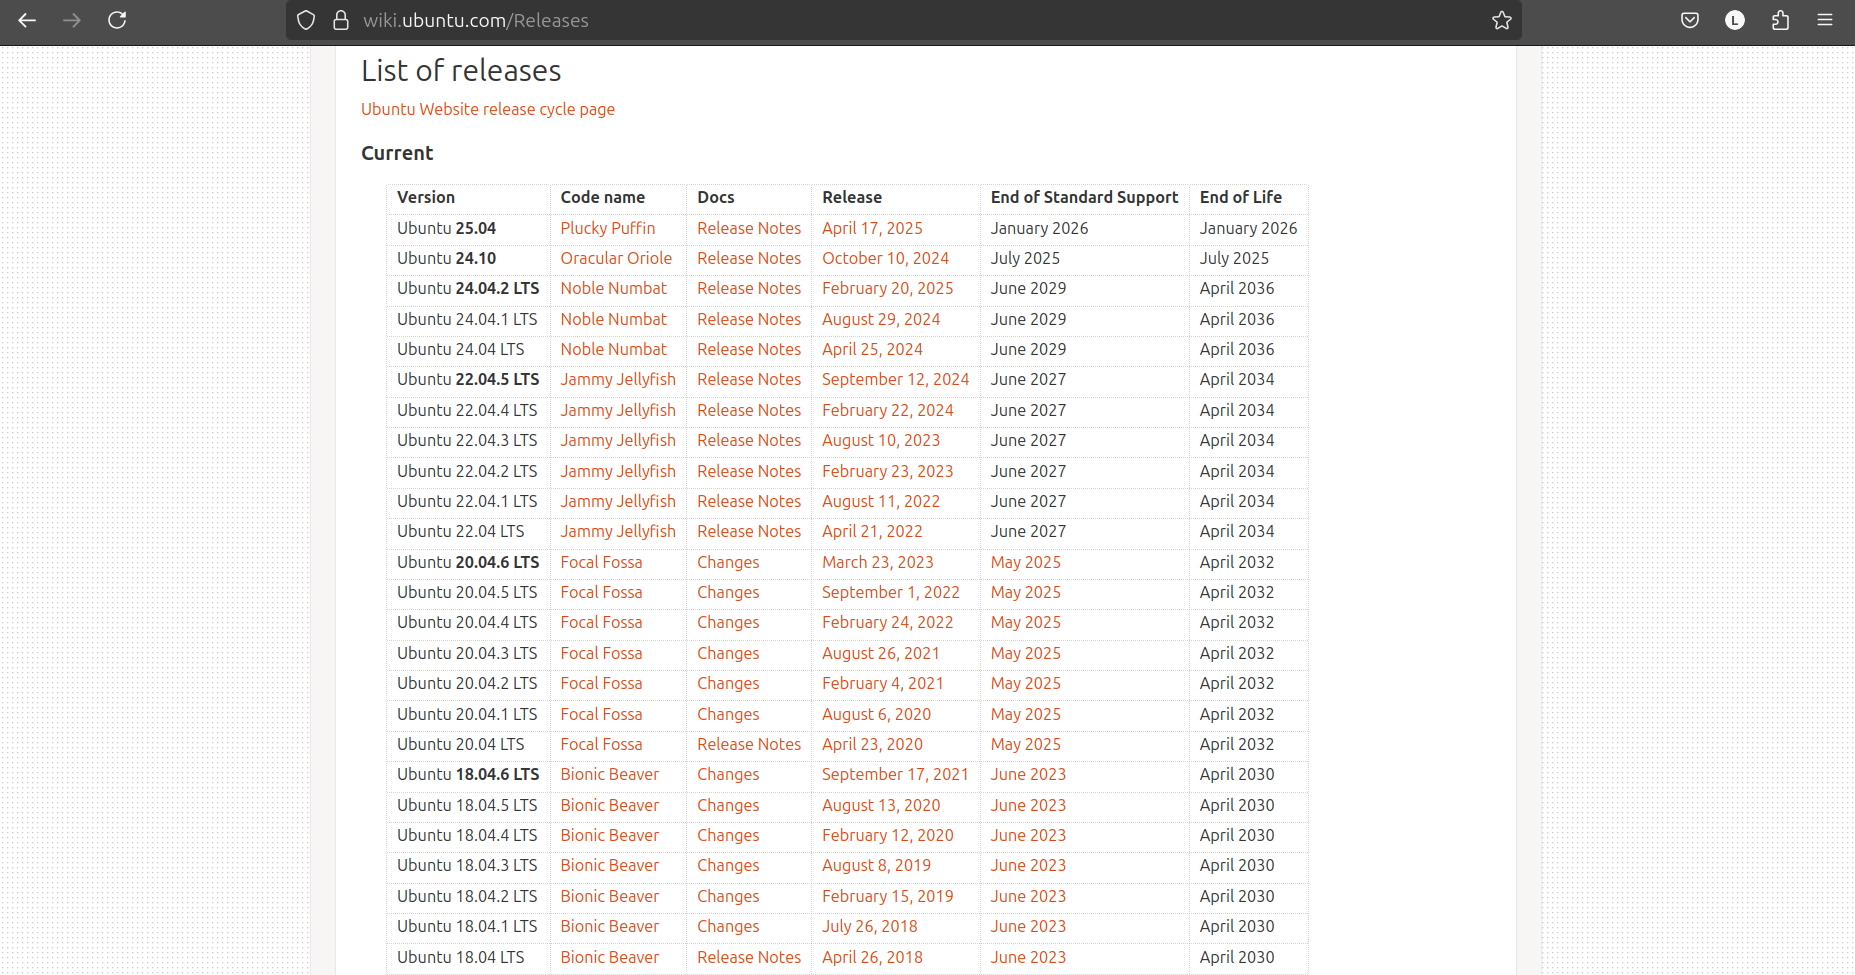The height and width of the screenshot is (975, 1855).
Task: Open June 2023 link for Ubuntu 18.04 LTS
Action: 1028,957
